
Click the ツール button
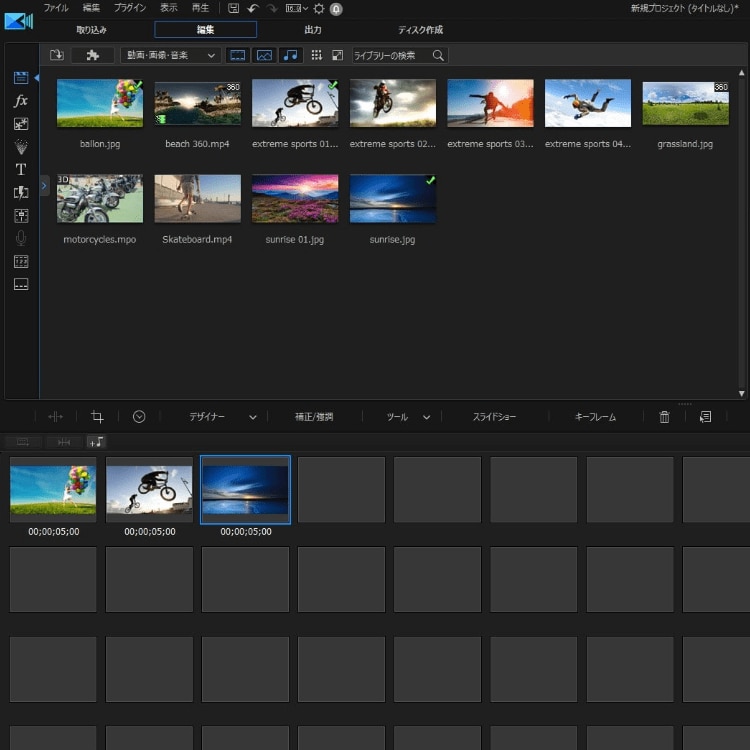tap(397, 417)
